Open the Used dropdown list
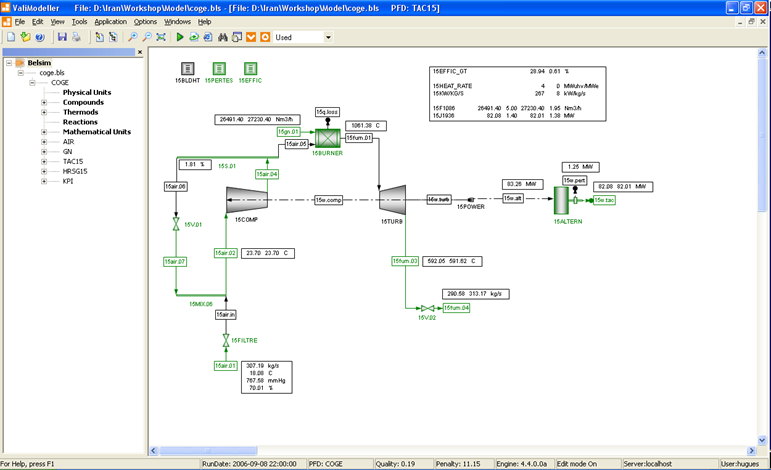 (328, 37)
